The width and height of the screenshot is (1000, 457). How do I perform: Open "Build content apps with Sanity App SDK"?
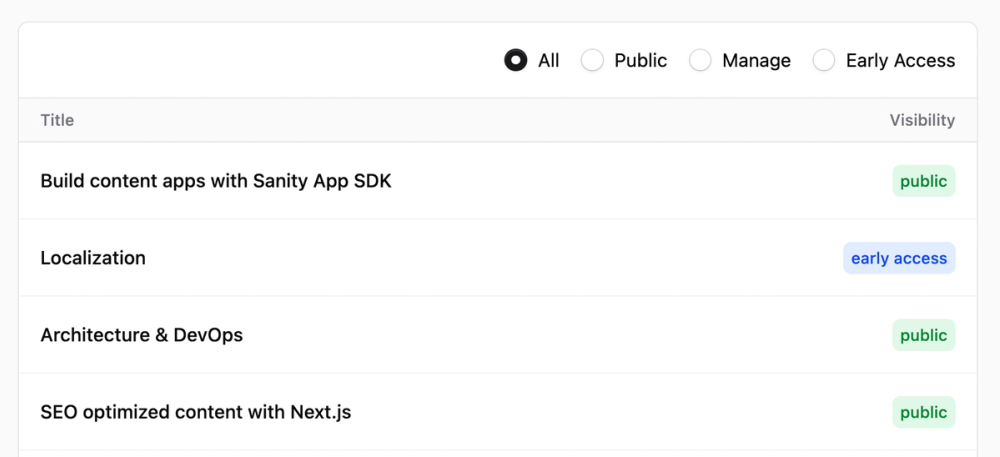216,181
